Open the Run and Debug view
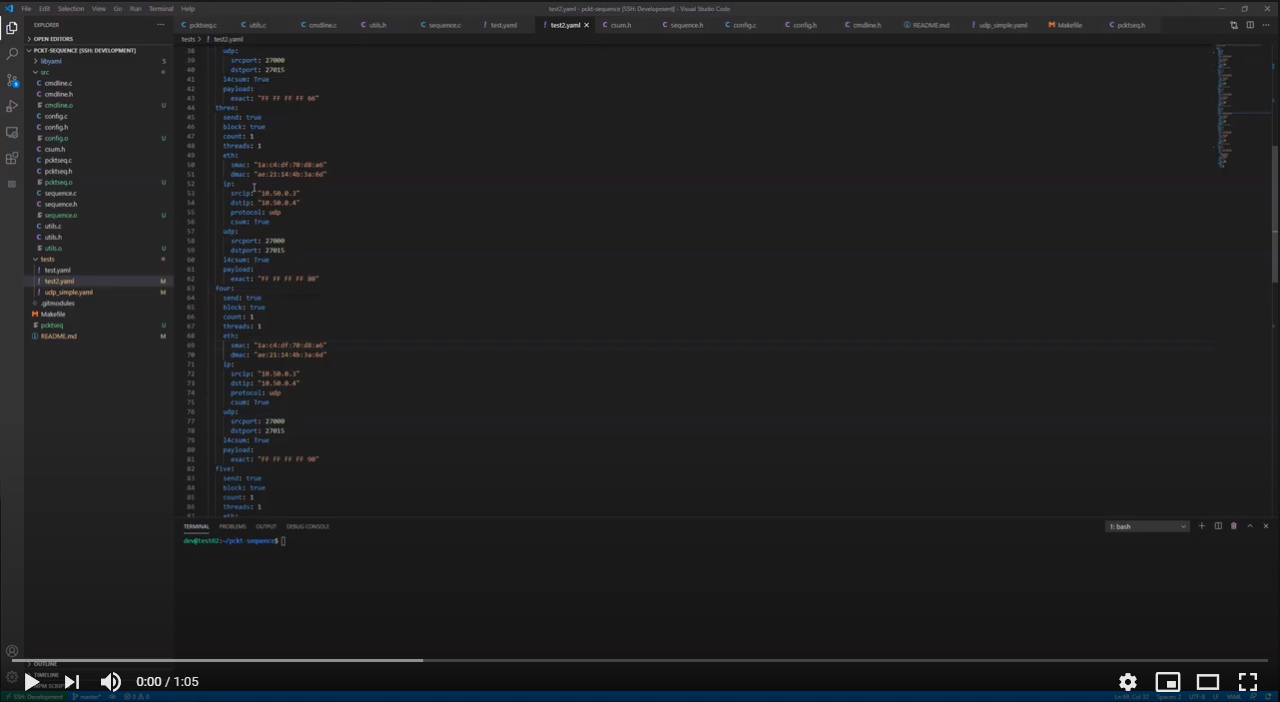1280x702 pixels. [12, 106]
